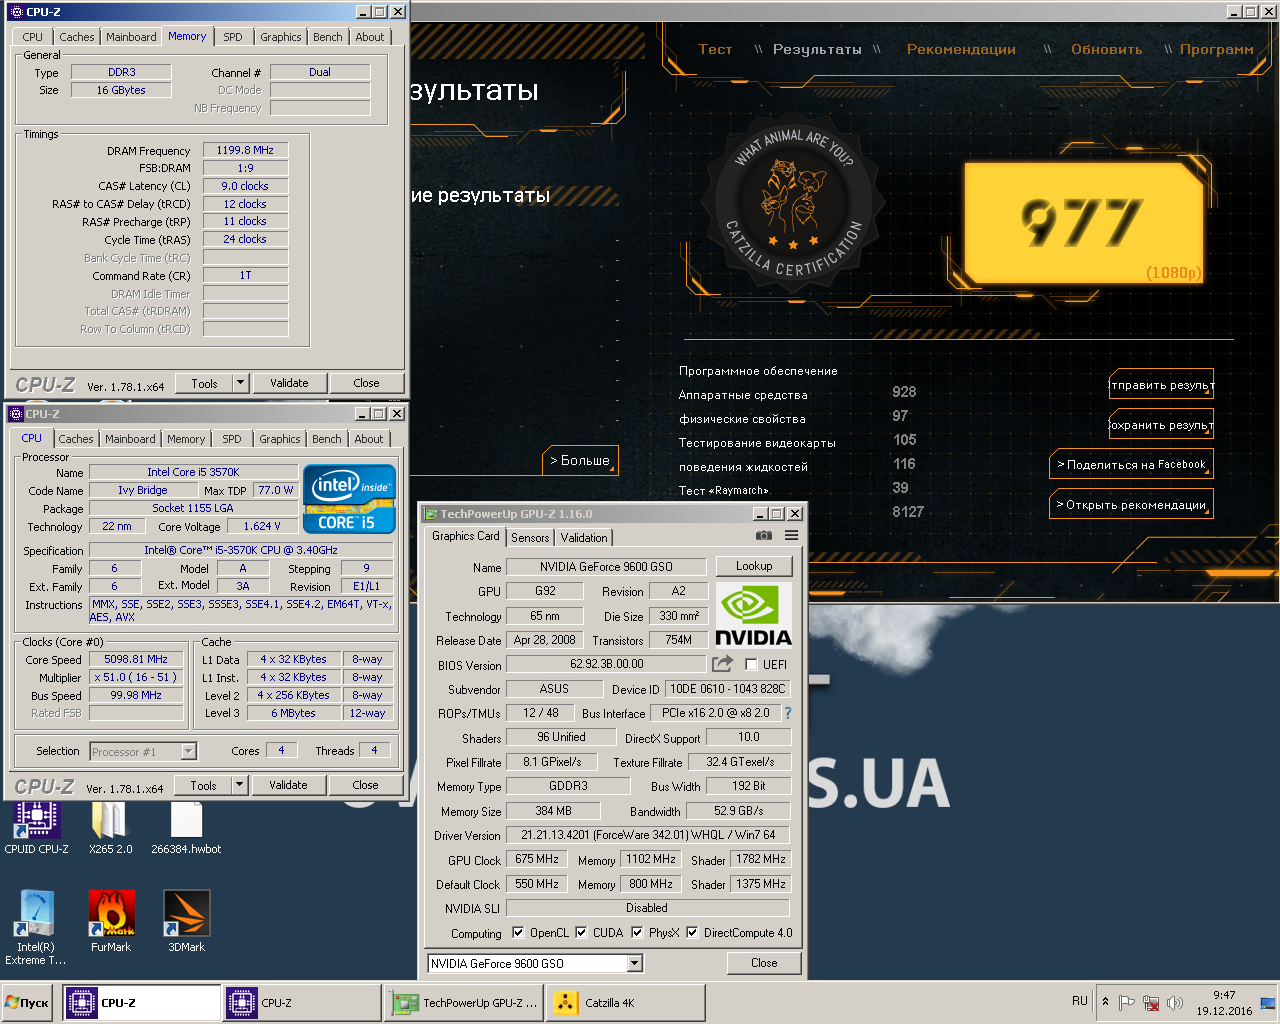Switch to first CPU-Z taskbar item
Image resolution: width=1280 pixels, height=1024 pixels.
click(x=143, y=1003)
